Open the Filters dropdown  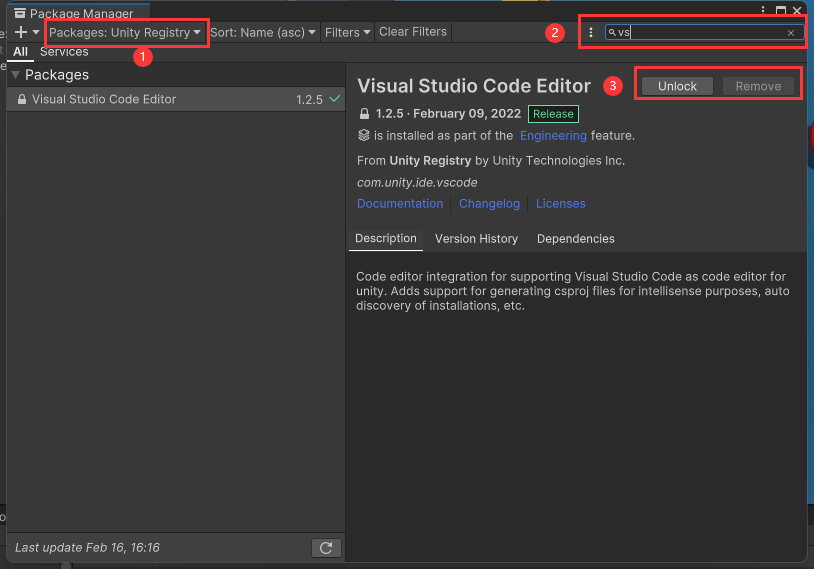tap(347, 32)
